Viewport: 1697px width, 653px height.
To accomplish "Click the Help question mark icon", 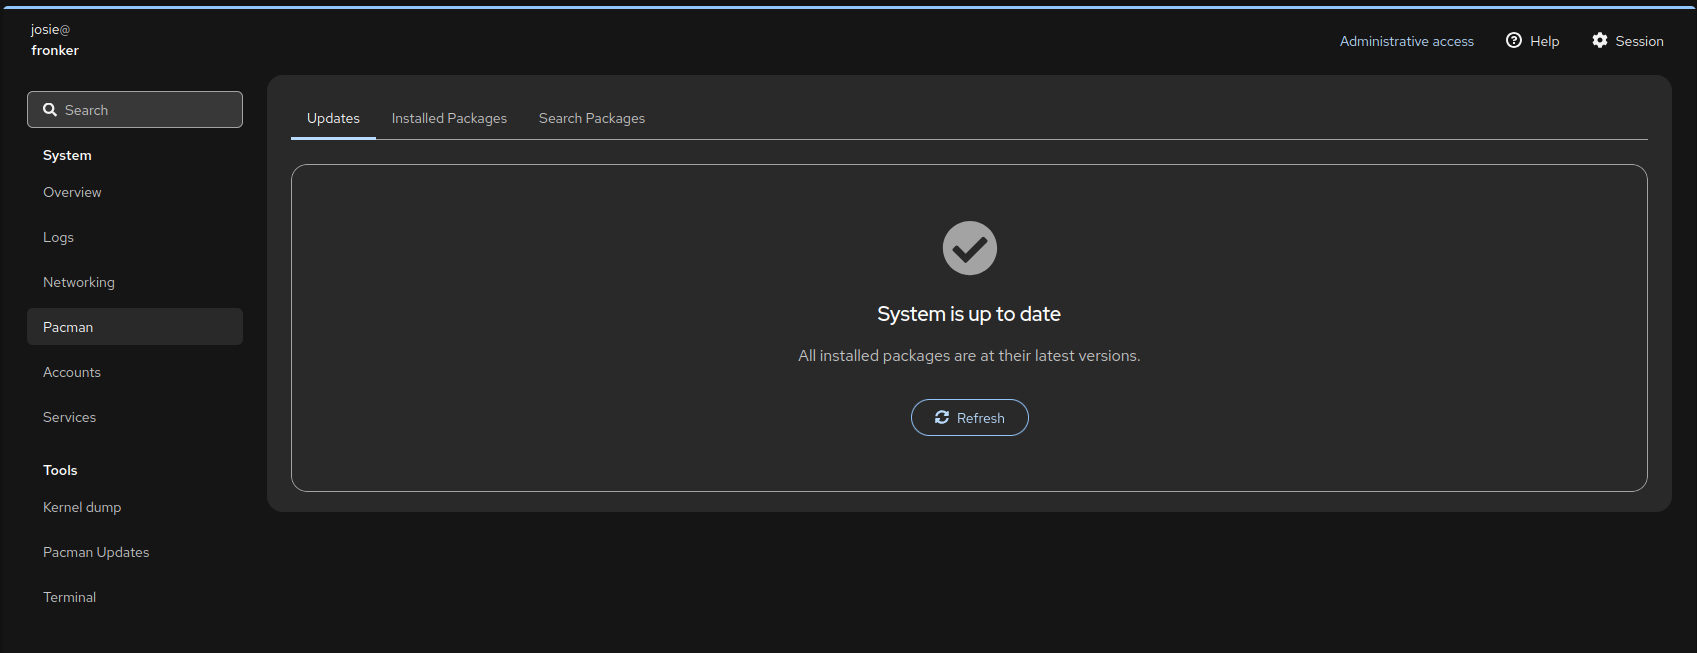I will tap(1513, 40).
